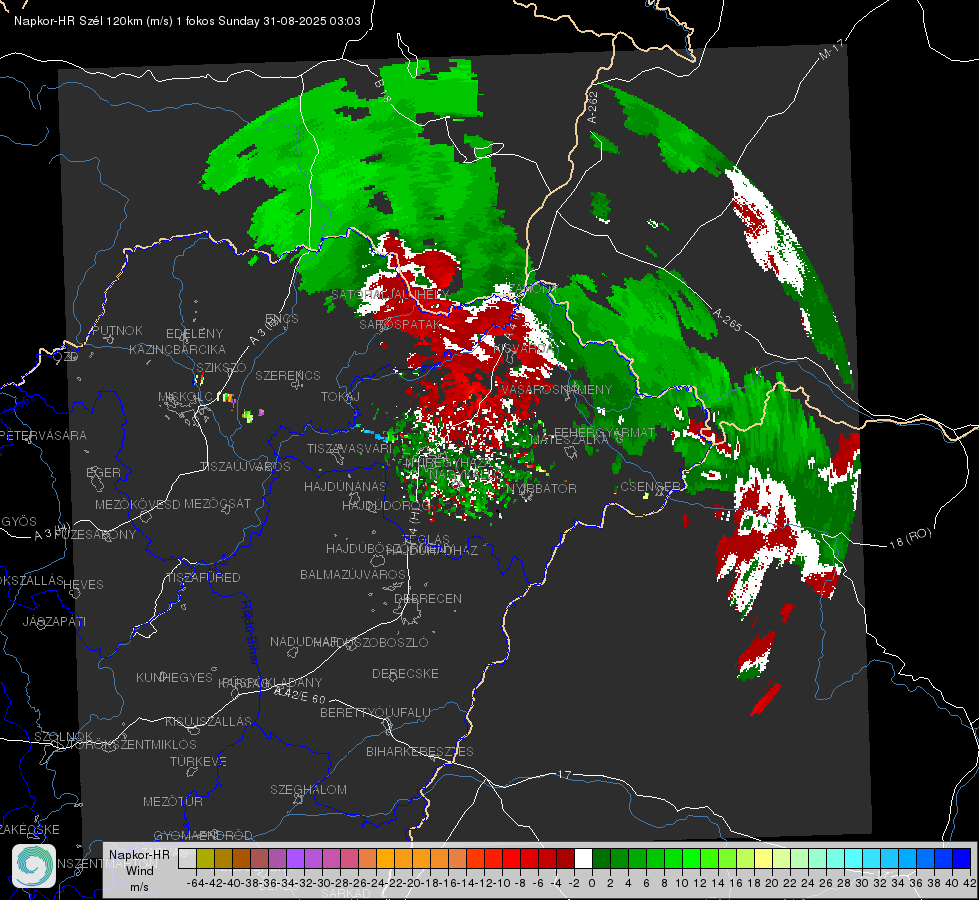Image resolution: width=979 pixels, height=900 pixels.
Task: Select the EDELENY town label
Action: point(194,334)
